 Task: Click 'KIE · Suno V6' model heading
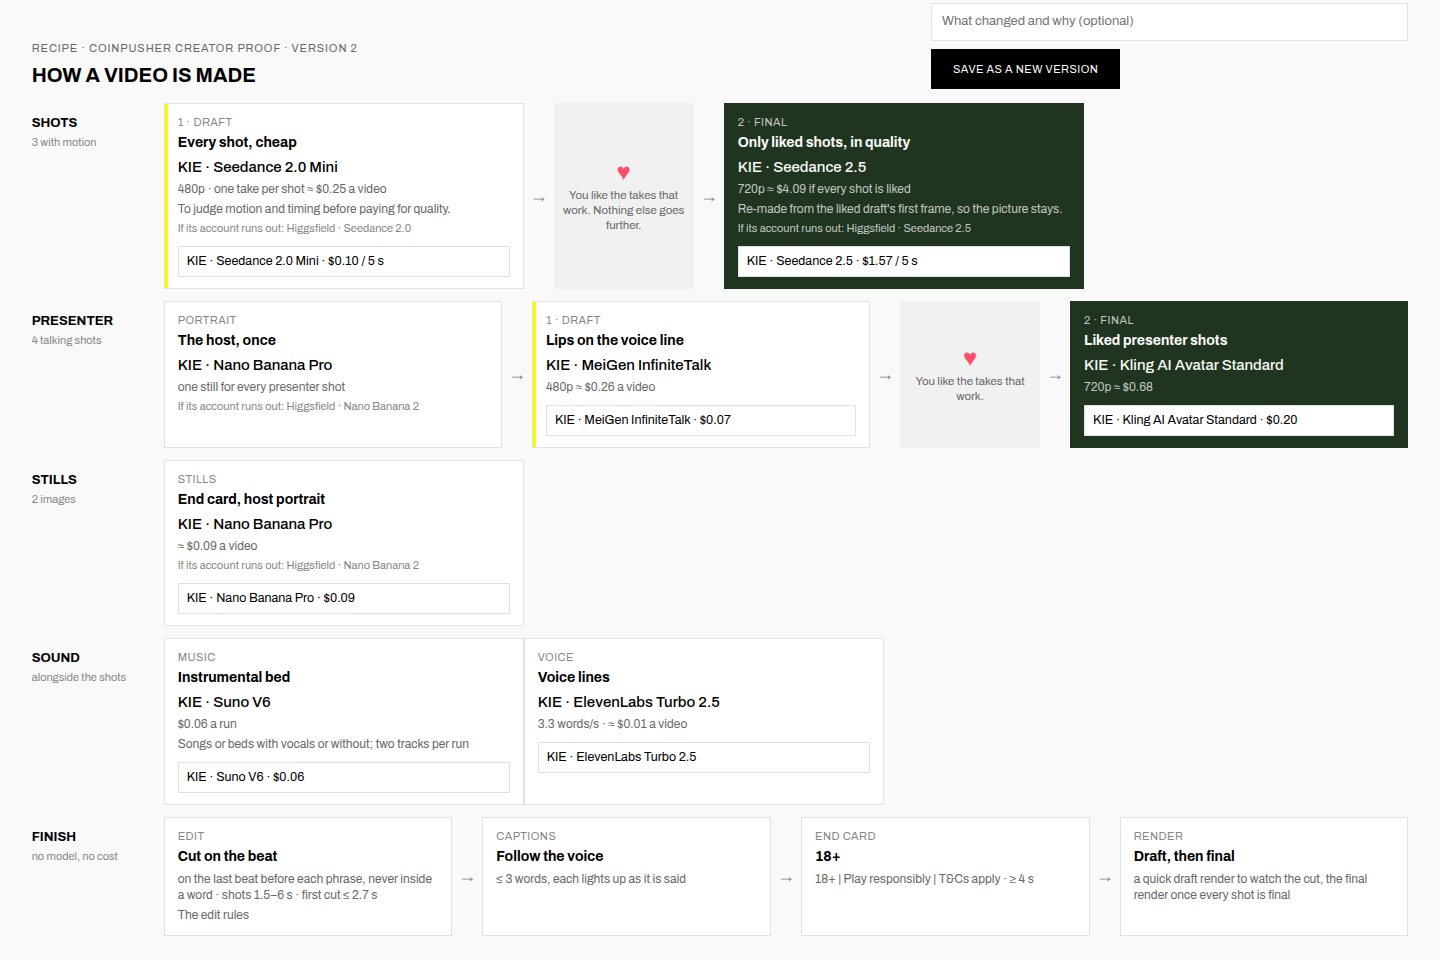point(224,702)
